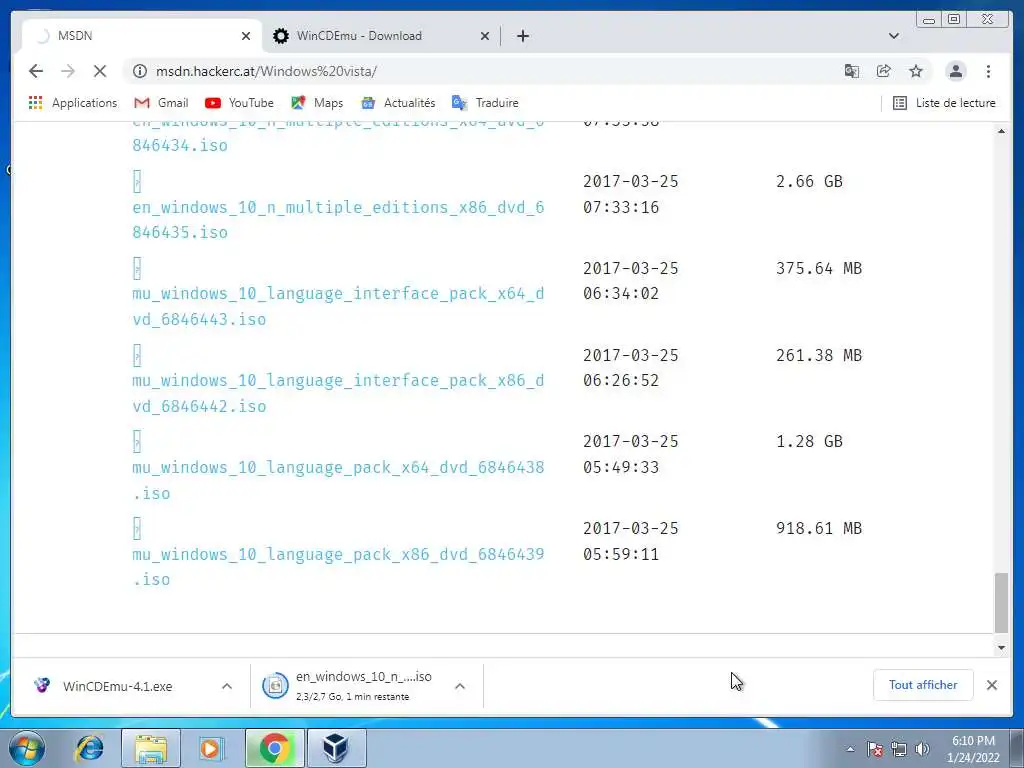The width and height of the screenshot is (1024, 768).
Task: Select the 1.28 GB size text
Action: (x=809, y=441)
